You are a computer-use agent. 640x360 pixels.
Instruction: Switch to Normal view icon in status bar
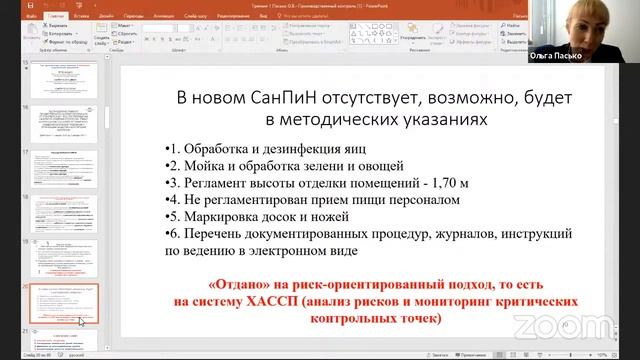(x=499, y=355)
